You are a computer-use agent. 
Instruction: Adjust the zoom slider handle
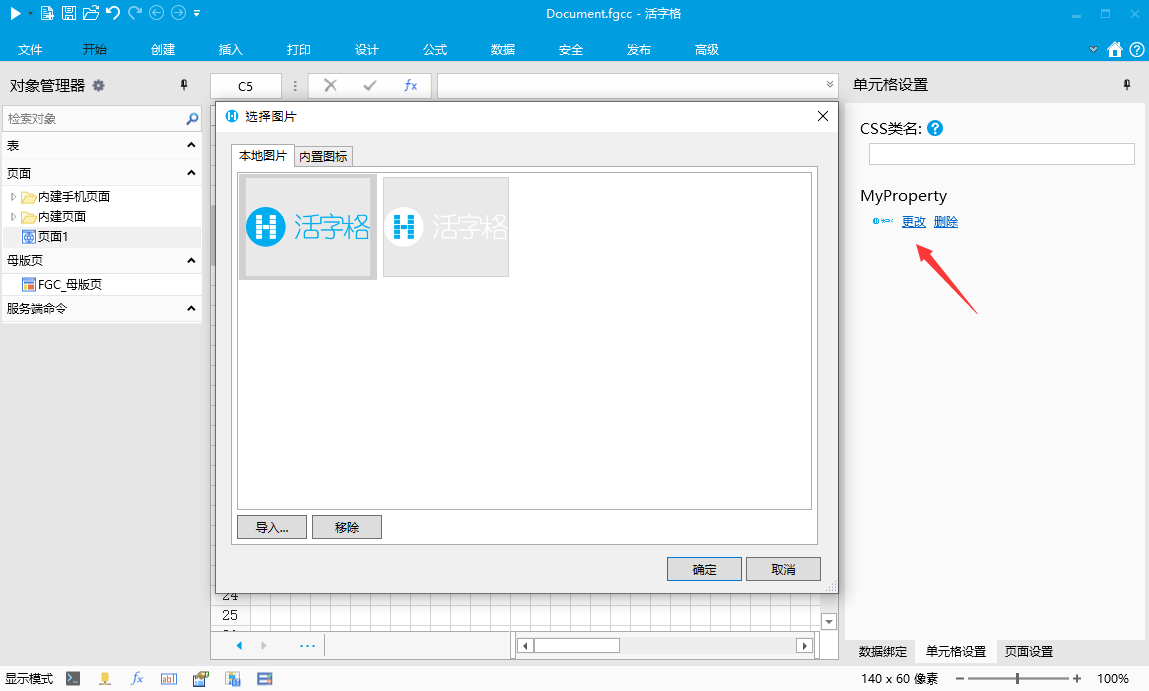pos(1017,679)
